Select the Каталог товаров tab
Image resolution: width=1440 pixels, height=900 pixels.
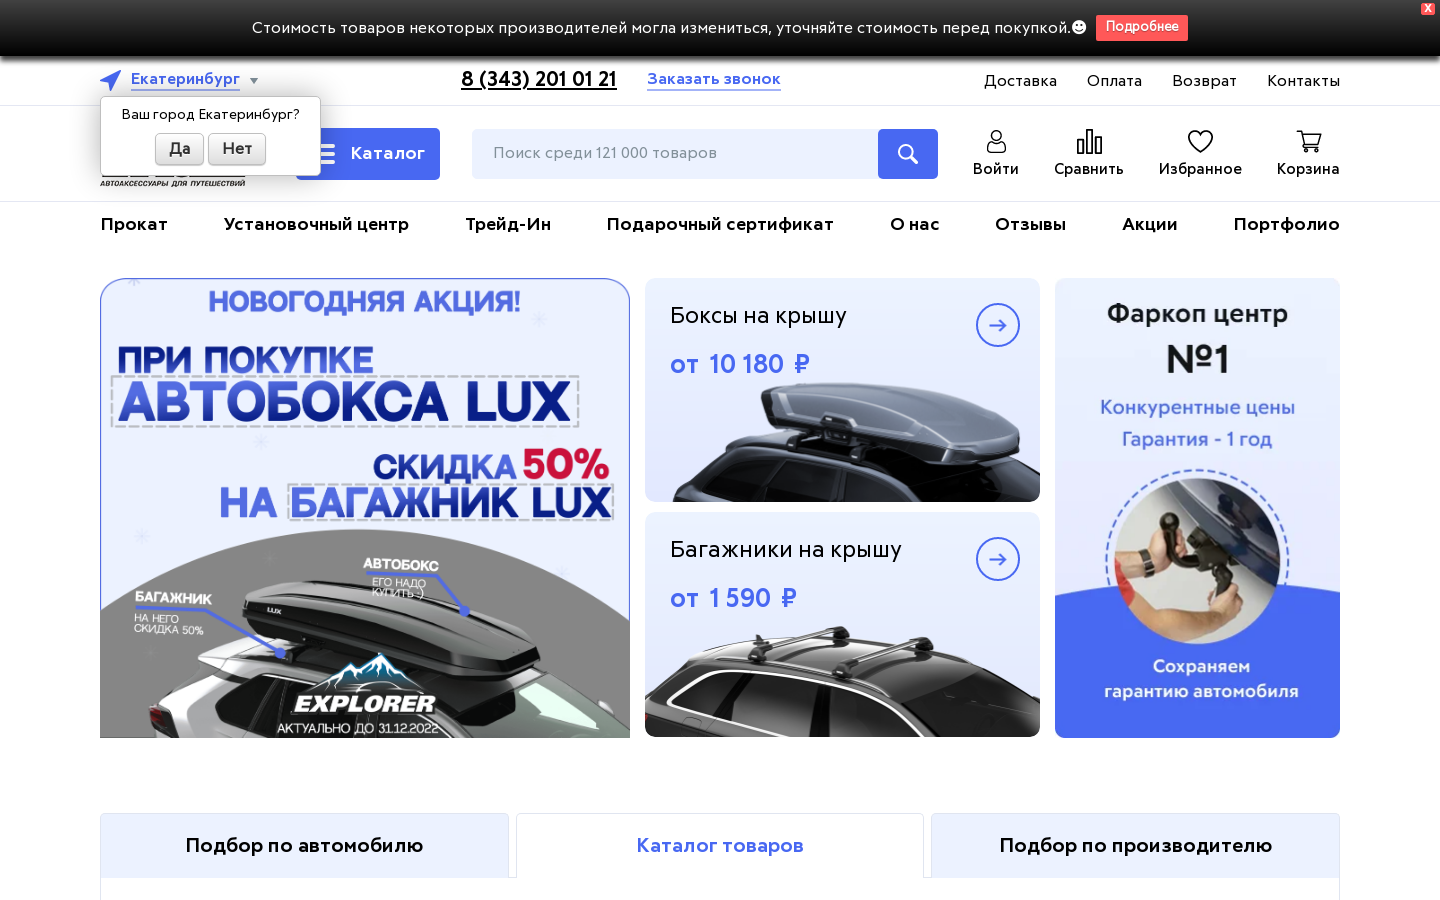pyautogui.click(x=720, y=846)
